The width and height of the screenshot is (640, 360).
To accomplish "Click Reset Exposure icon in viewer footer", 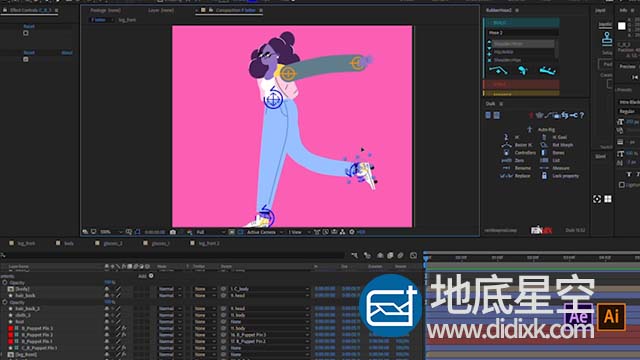I will [x=352, y=232].
